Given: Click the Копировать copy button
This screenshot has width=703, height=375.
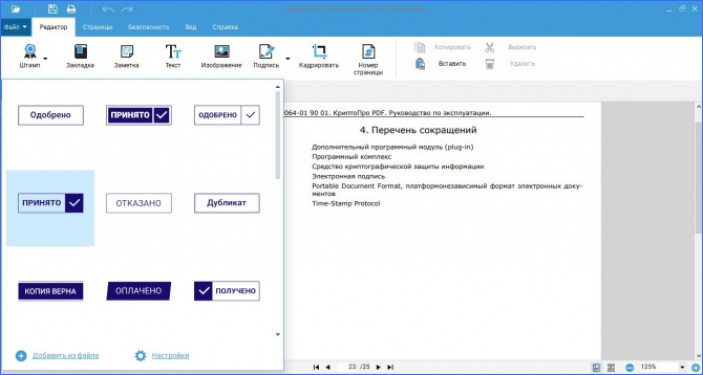Looking at the screenshot, I should point(444,47).
